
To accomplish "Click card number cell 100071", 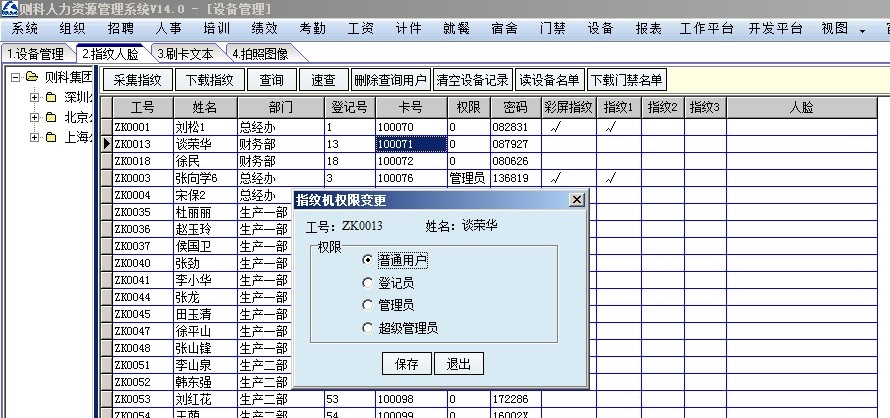I will 411,144.
